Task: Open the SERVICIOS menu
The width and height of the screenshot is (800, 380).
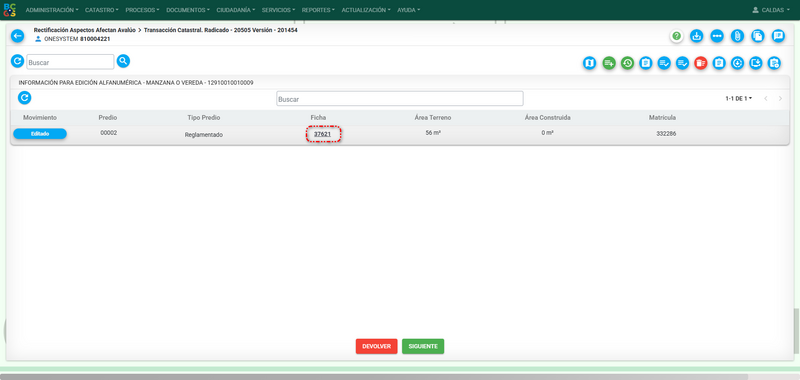Action: point(279,10)
